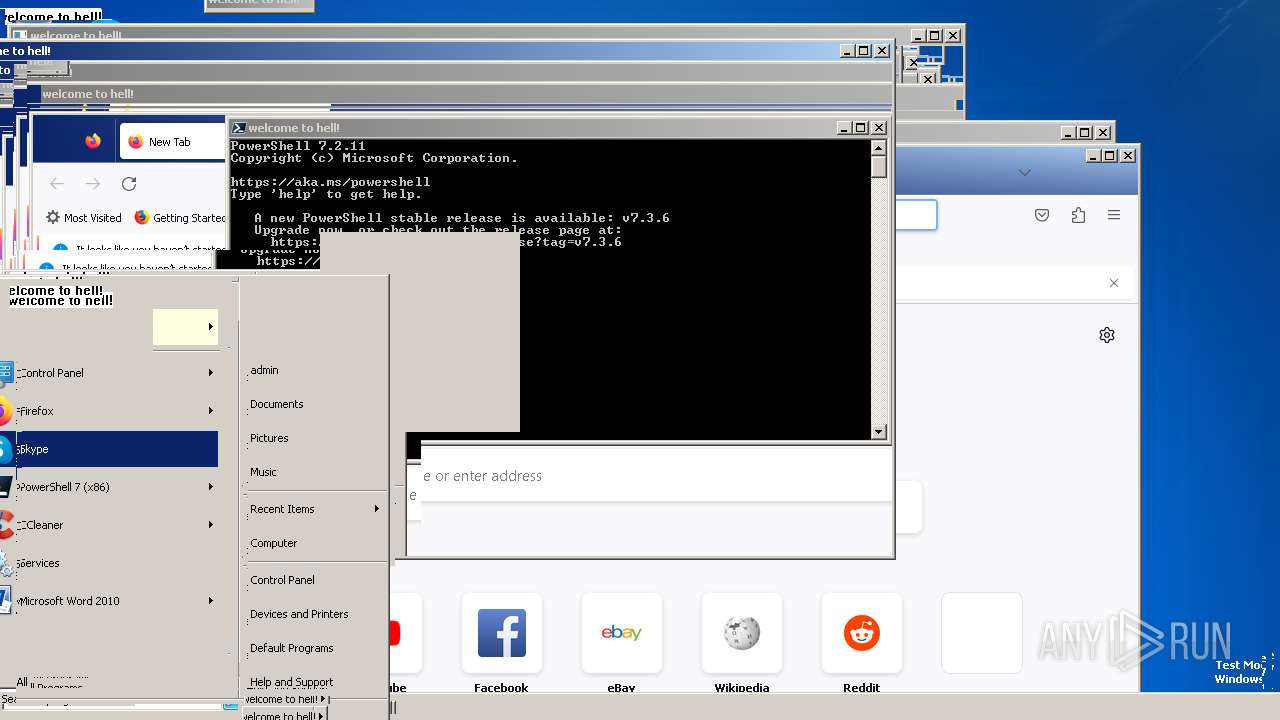Screen dimensions: 1280x720
Task: Expand the Recent Items submenu arrow
Action: pyautogui.click(x=377, y=509)
